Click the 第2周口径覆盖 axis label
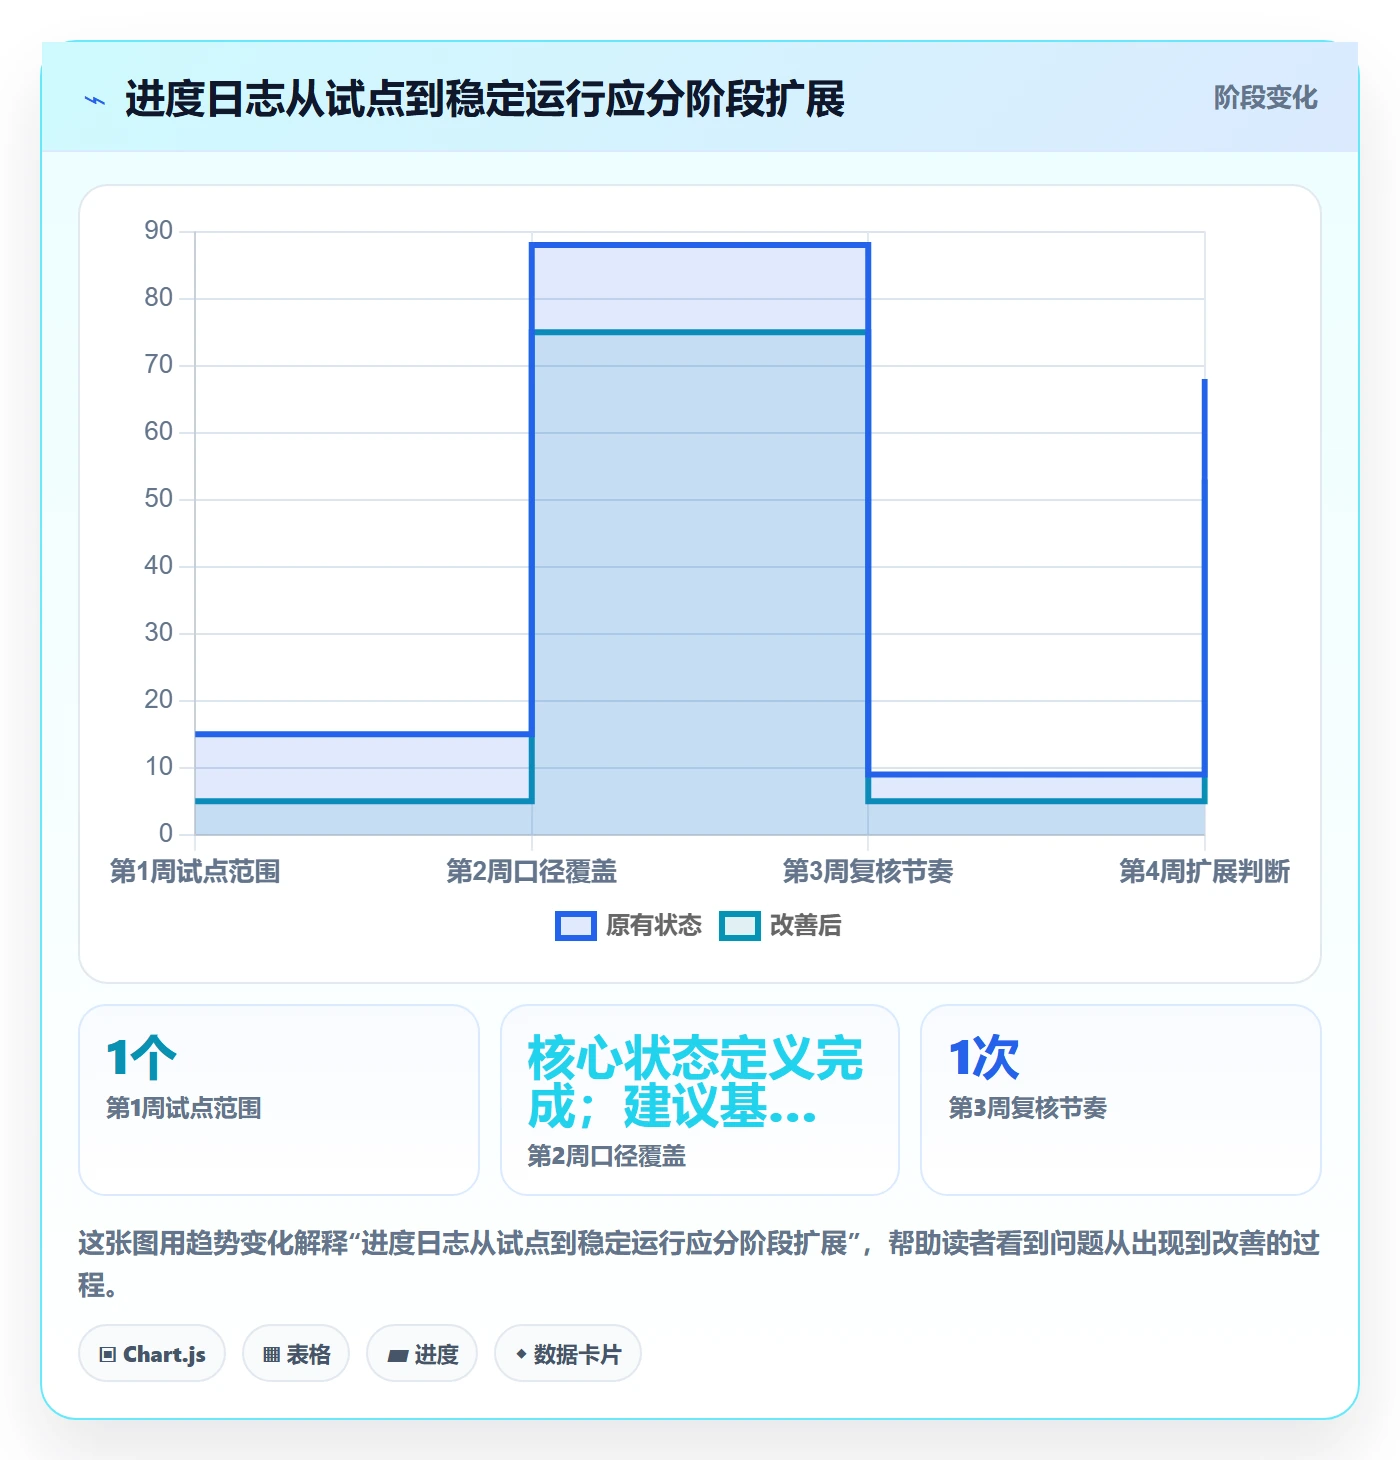1400x1460 pixels. [531, 871]
